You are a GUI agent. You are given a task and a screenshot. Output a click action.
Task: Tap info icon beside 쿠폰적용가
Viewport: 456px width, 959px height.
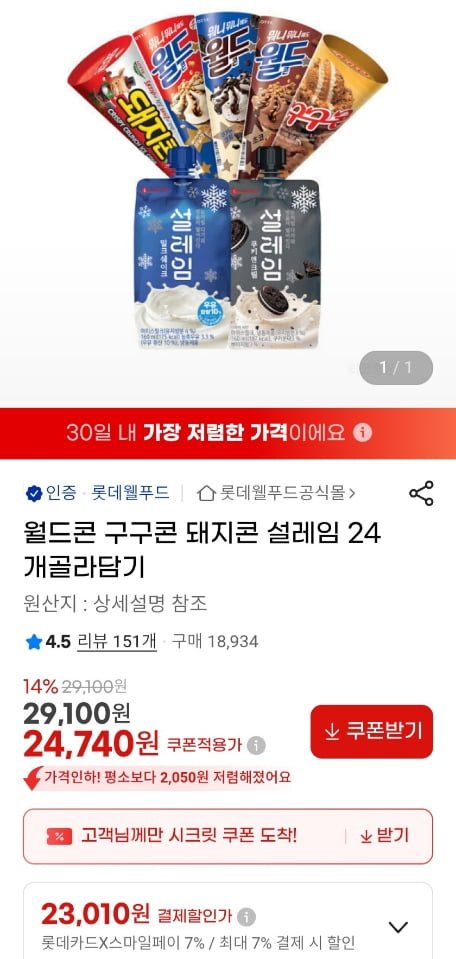[257, 746]
